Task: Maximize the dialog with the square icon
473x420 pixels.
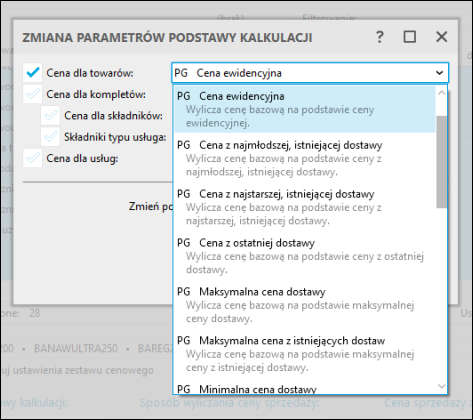Action: (x=410, y=37)
